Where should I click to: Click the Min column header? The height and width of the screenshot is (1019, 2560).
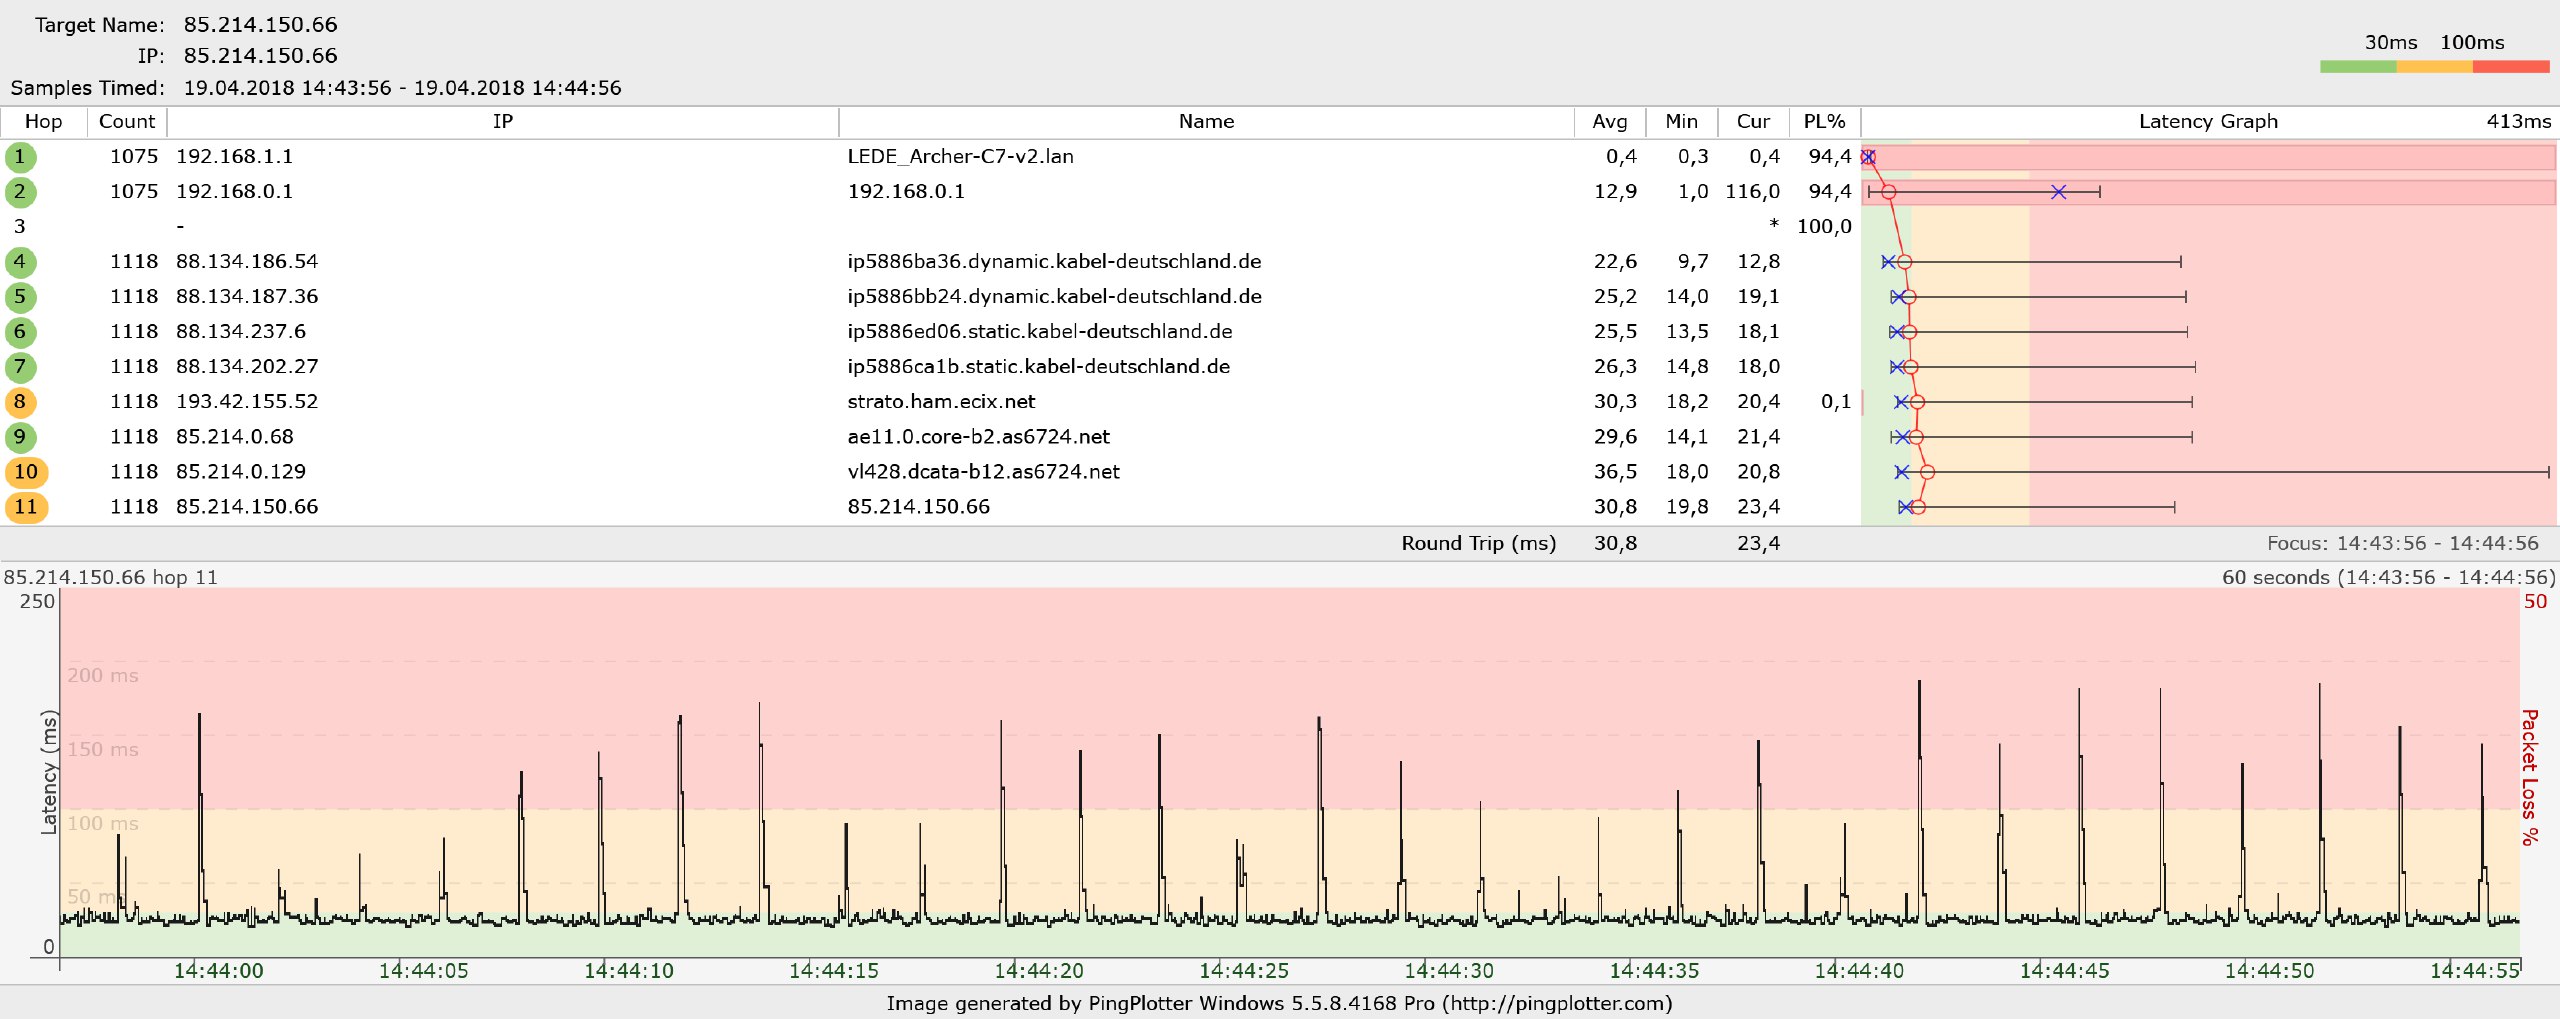click(x=1682, y=121)
